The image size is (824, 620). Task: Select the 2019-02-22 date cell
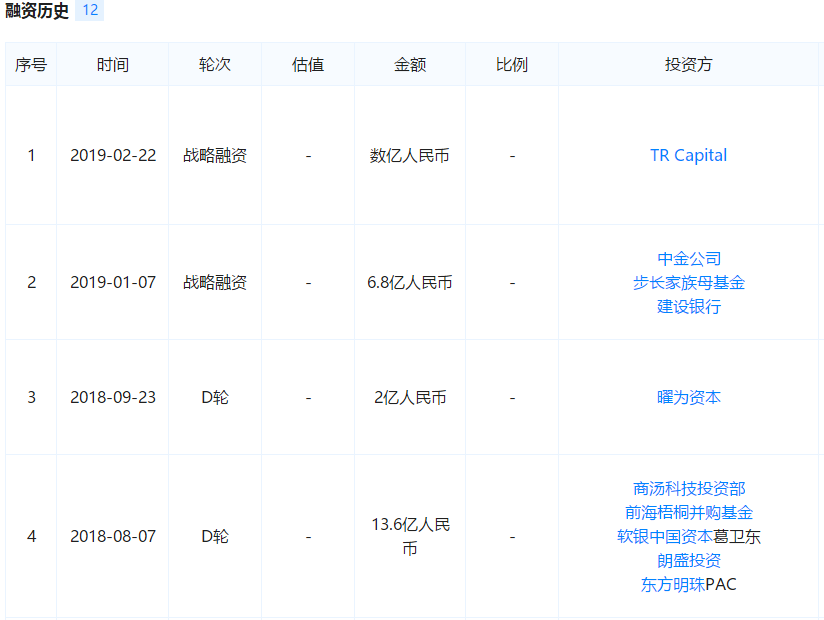(113, 155)
